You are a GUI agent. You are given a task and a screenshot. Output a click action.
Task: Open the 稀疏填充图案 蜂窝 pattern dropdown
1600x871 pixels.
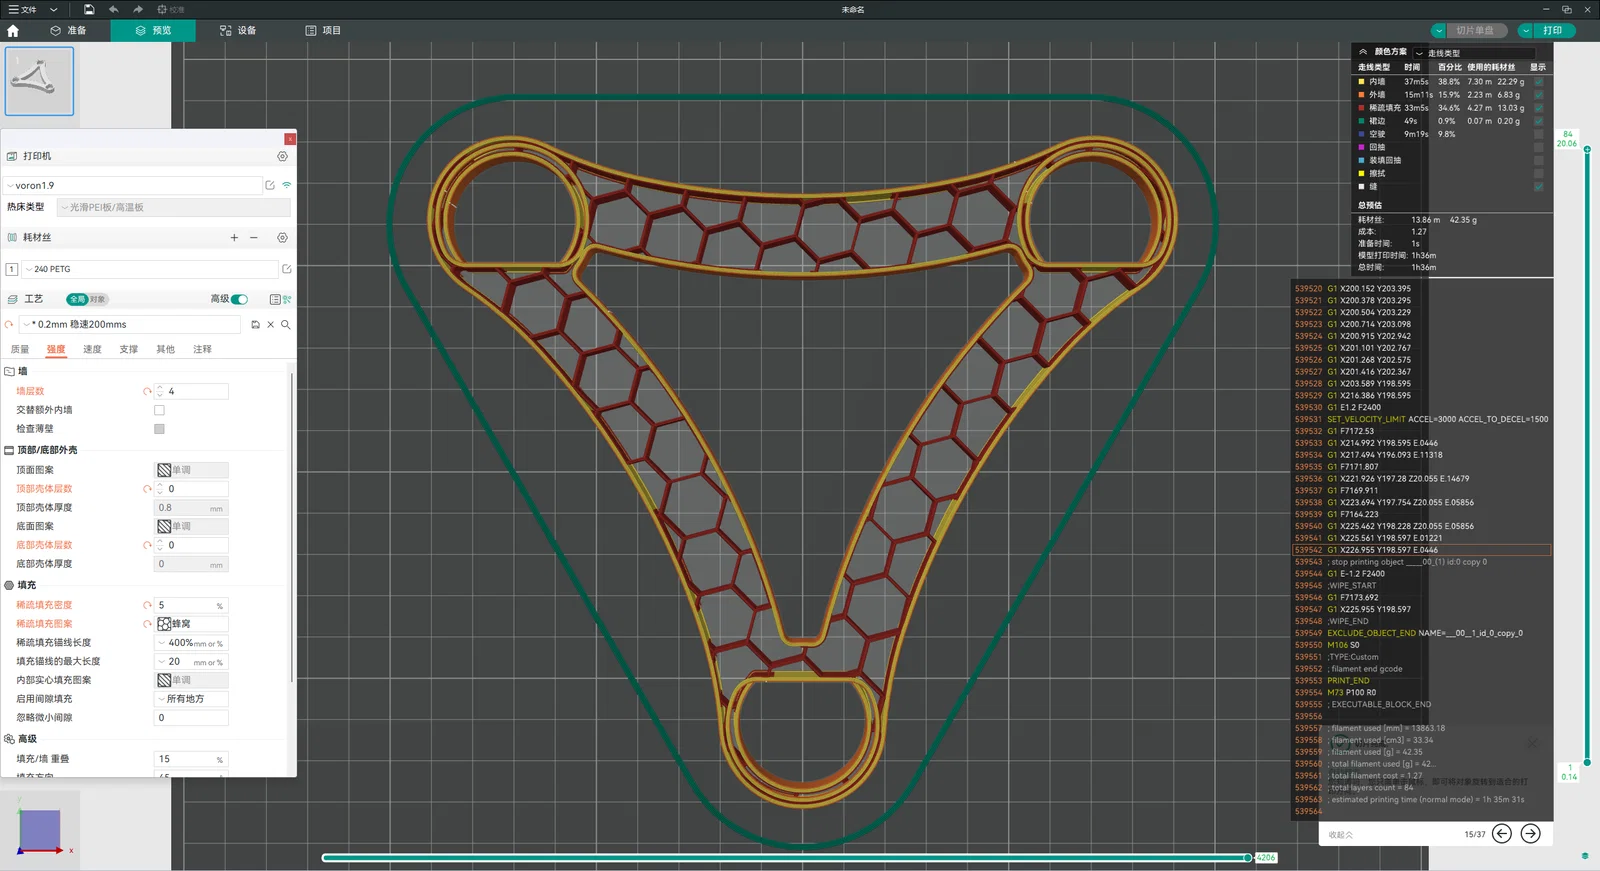tap(192, 624)
